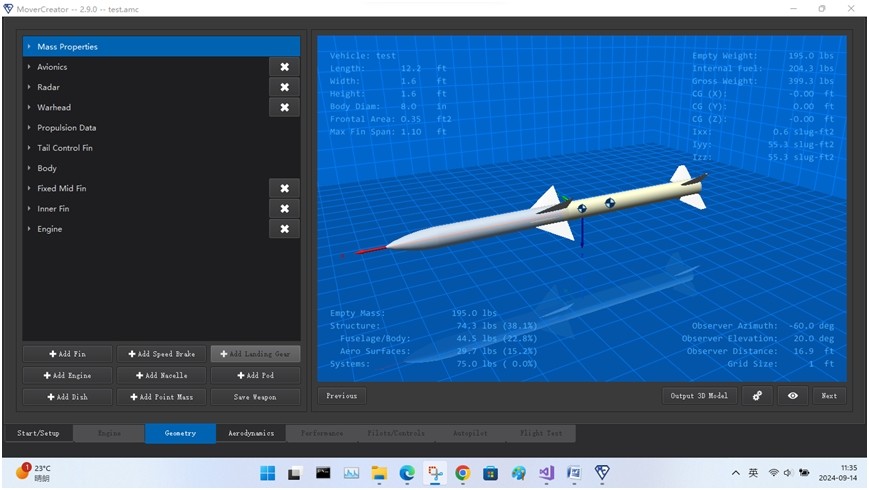Click the Add Engine button

[68, 375]
